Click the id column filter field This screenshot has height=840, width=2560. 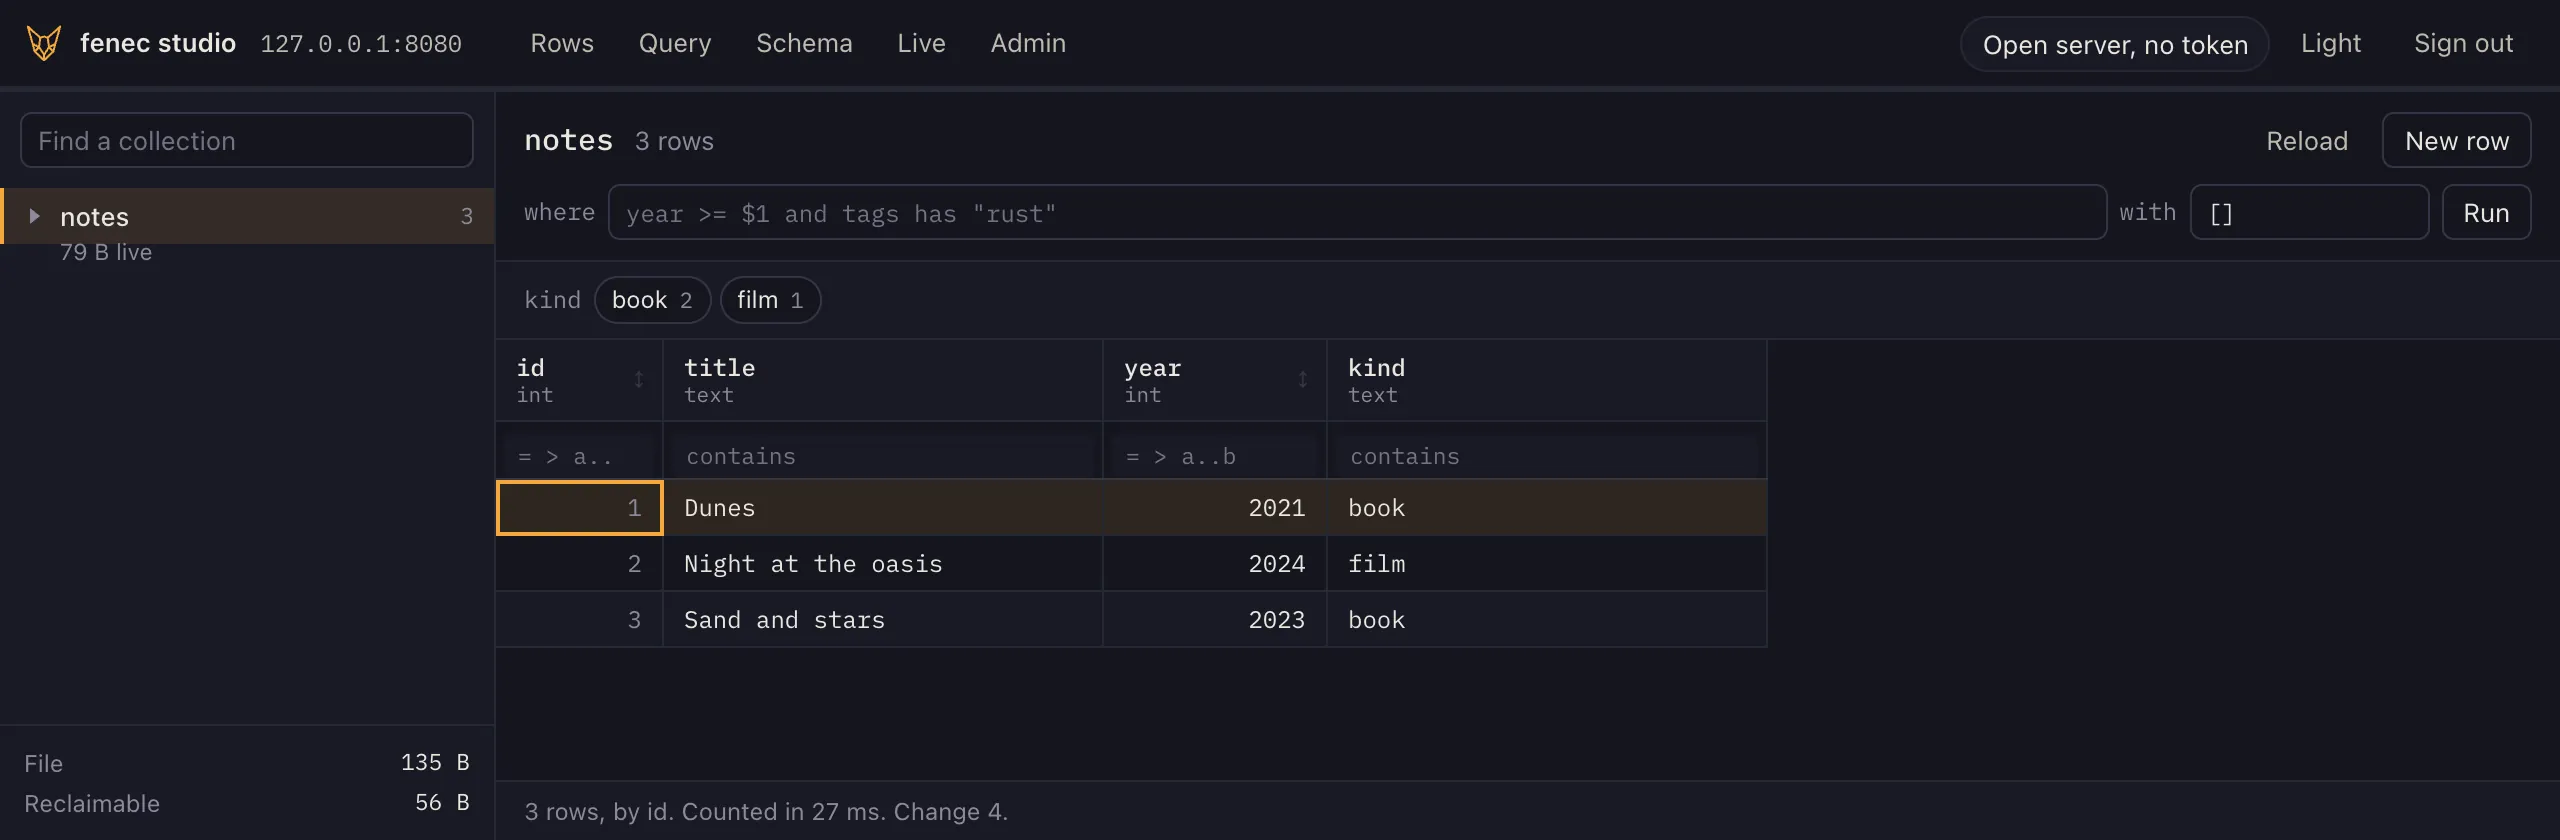pos(580,457)
